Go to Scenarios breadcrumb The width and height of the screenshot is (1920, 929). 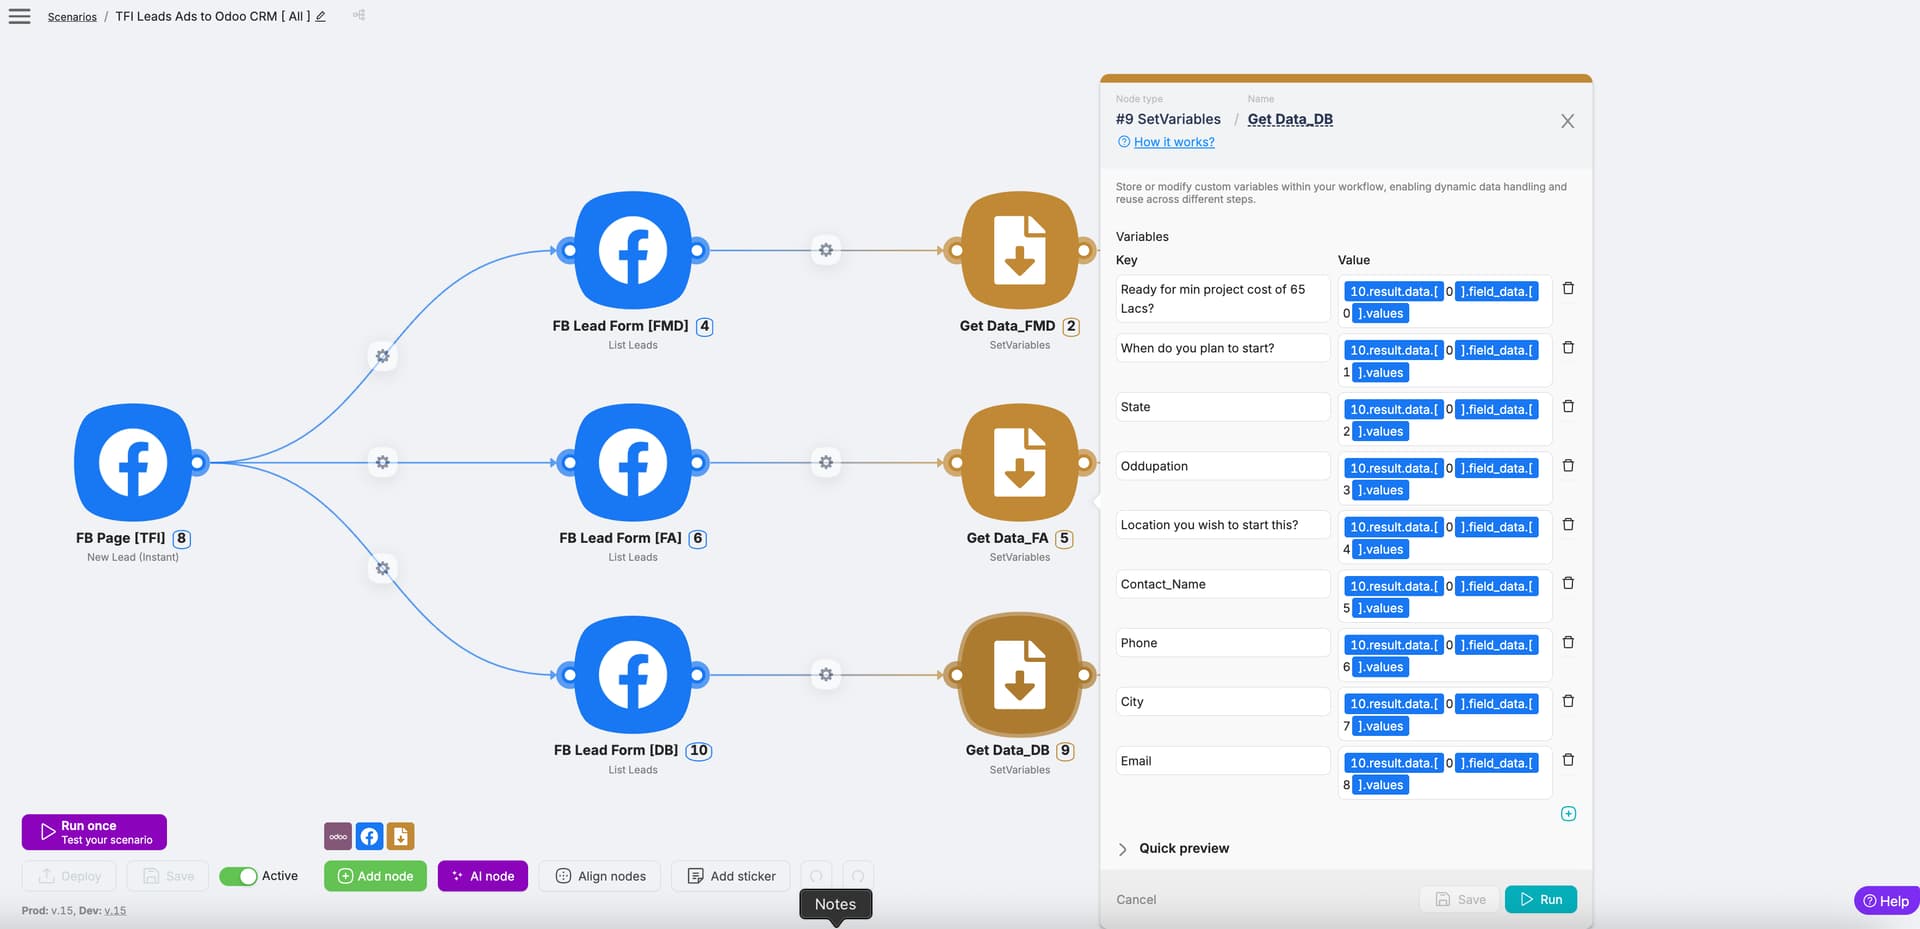72,17
